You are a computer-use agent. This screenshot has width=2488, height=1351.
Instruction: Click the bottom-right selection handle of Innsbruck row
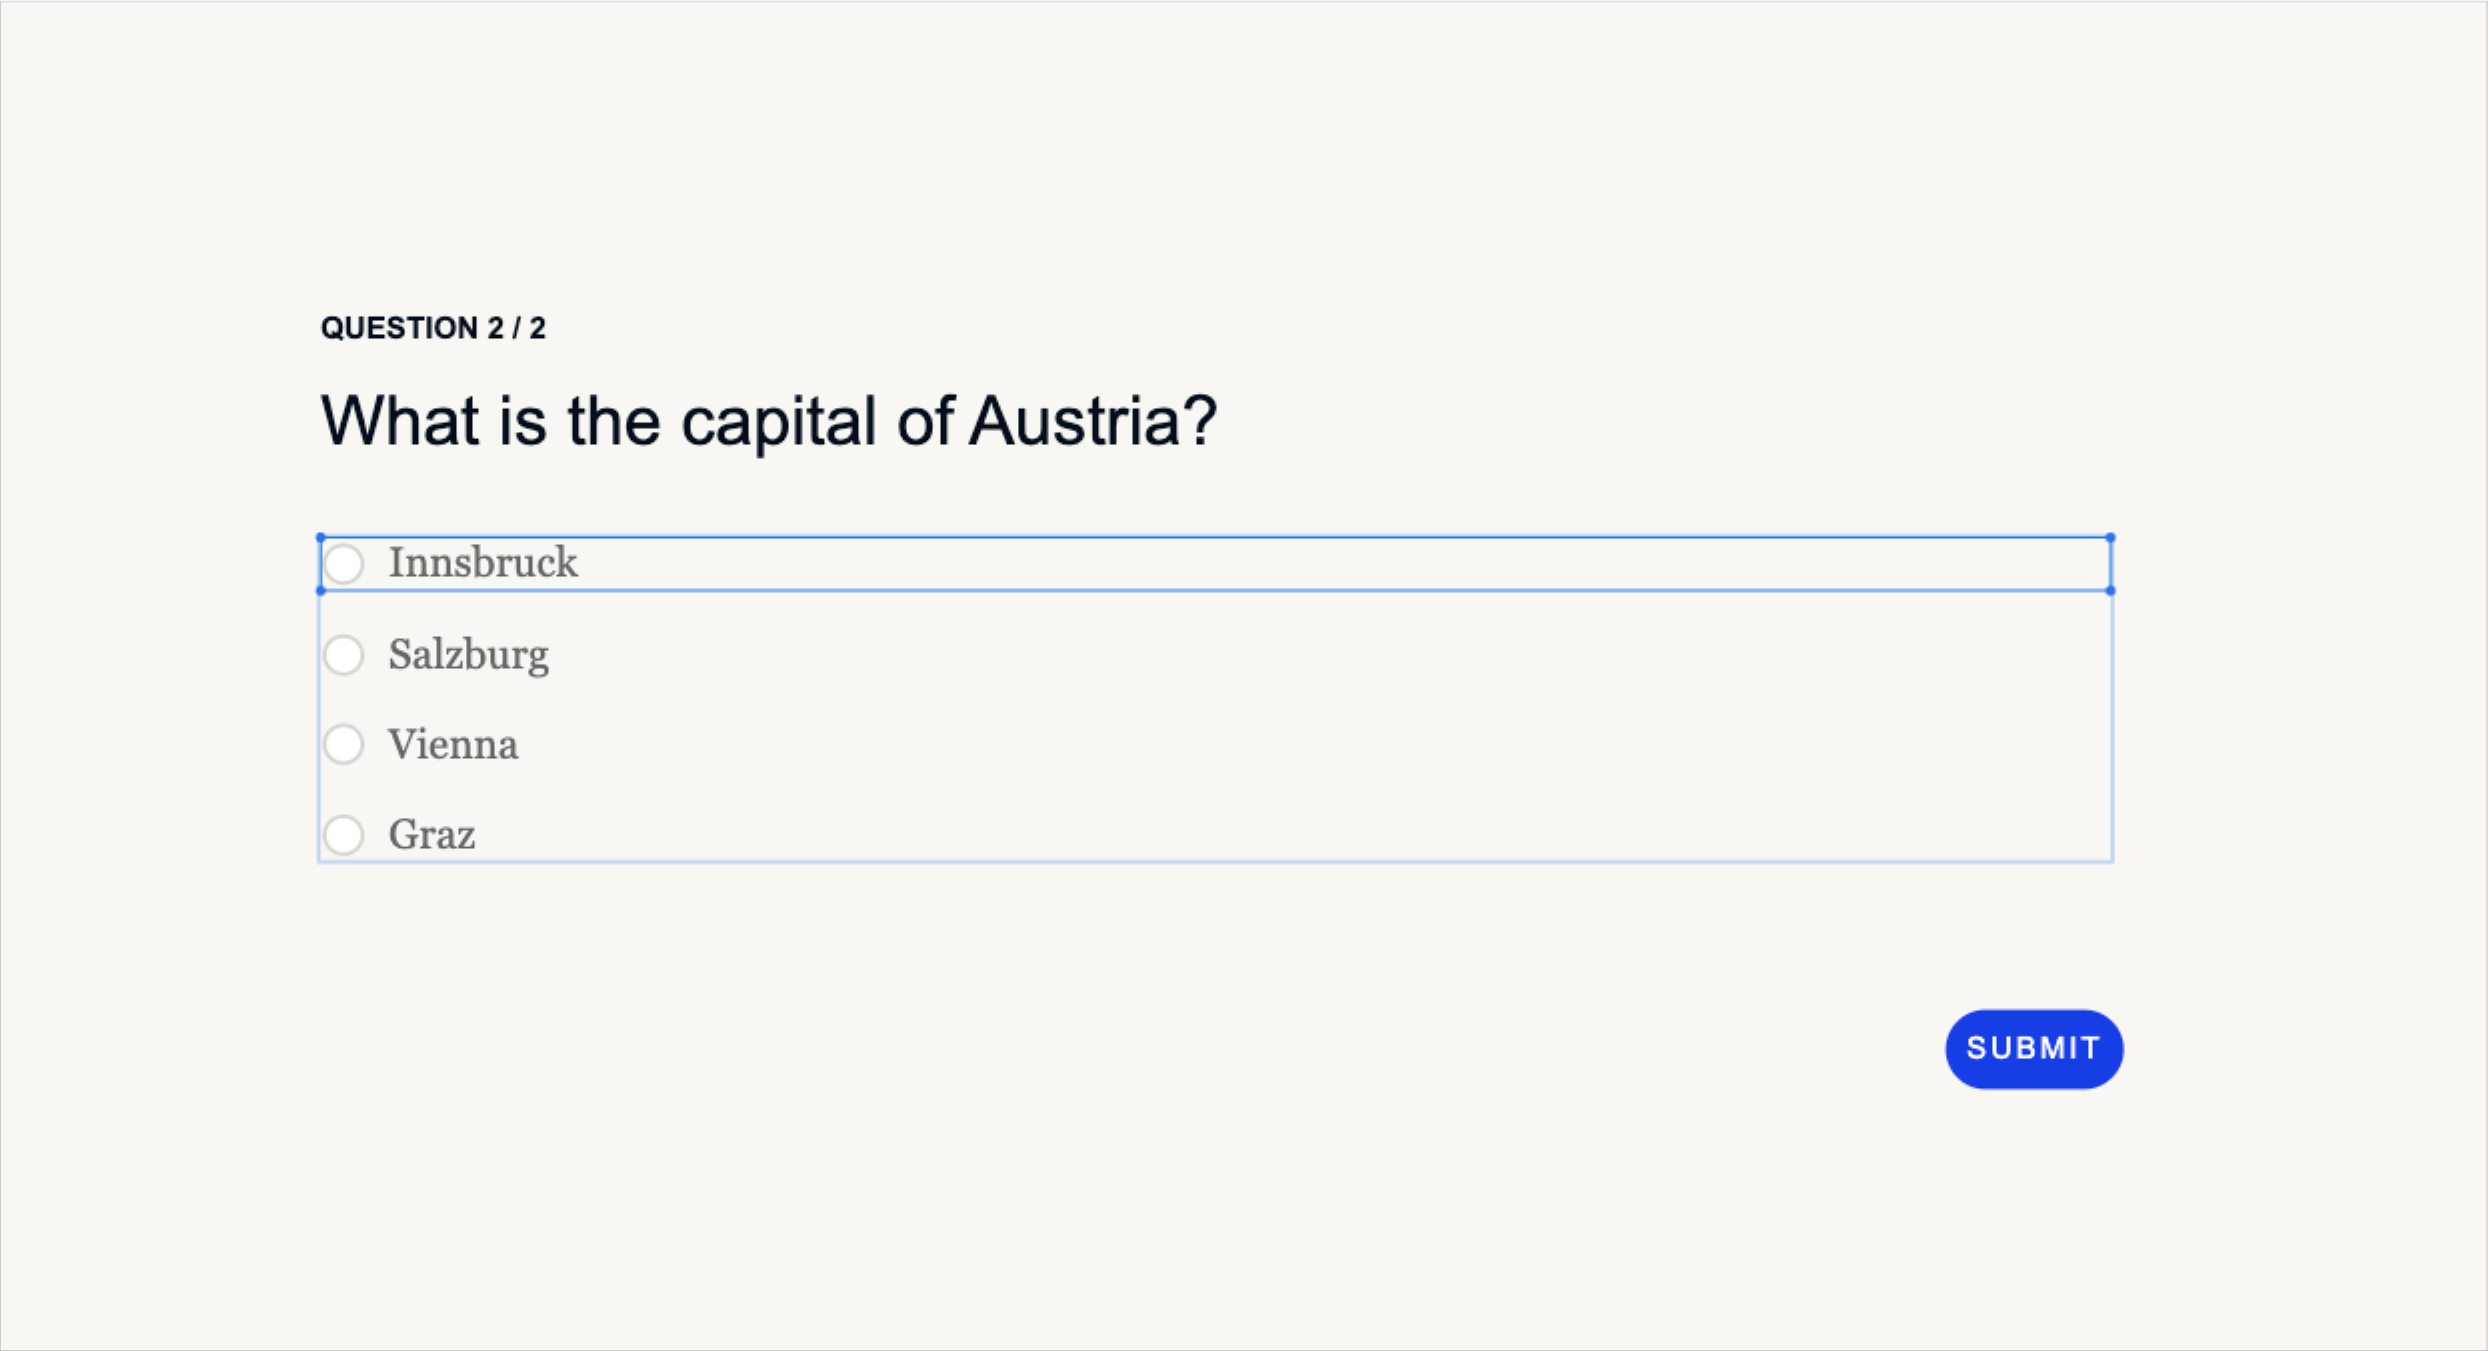(x=2110, y=592)
